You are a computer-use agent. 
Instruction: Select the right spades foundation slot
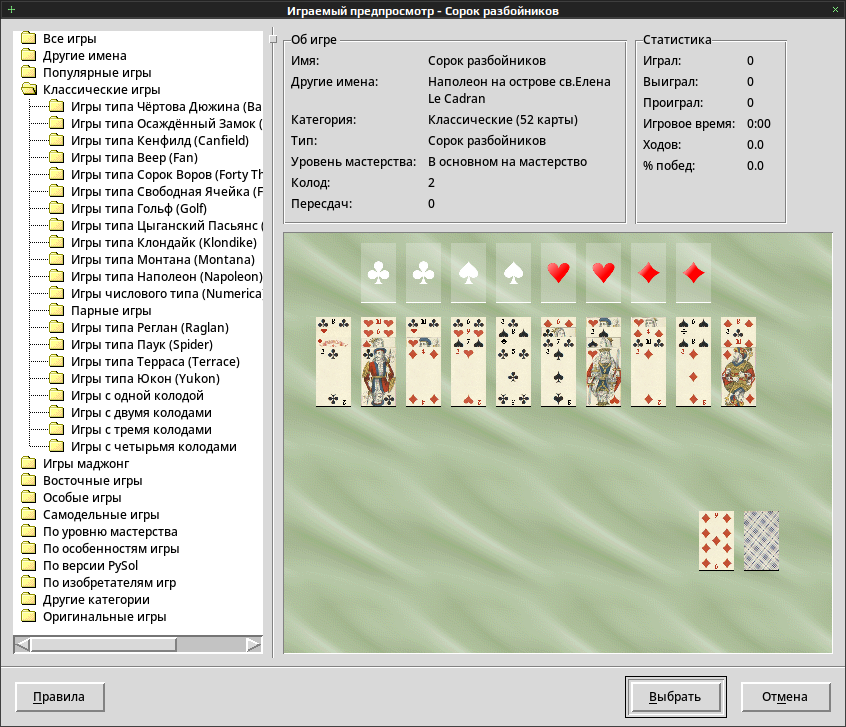click(x=513, y=273)
